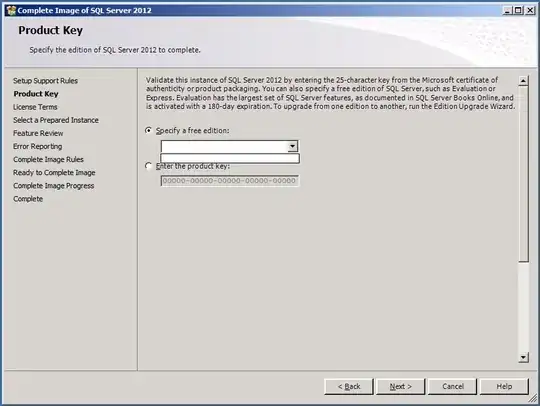Screen dimensions: 540x406
Task: Maximize the setup window
Action: tap(518, 10)
